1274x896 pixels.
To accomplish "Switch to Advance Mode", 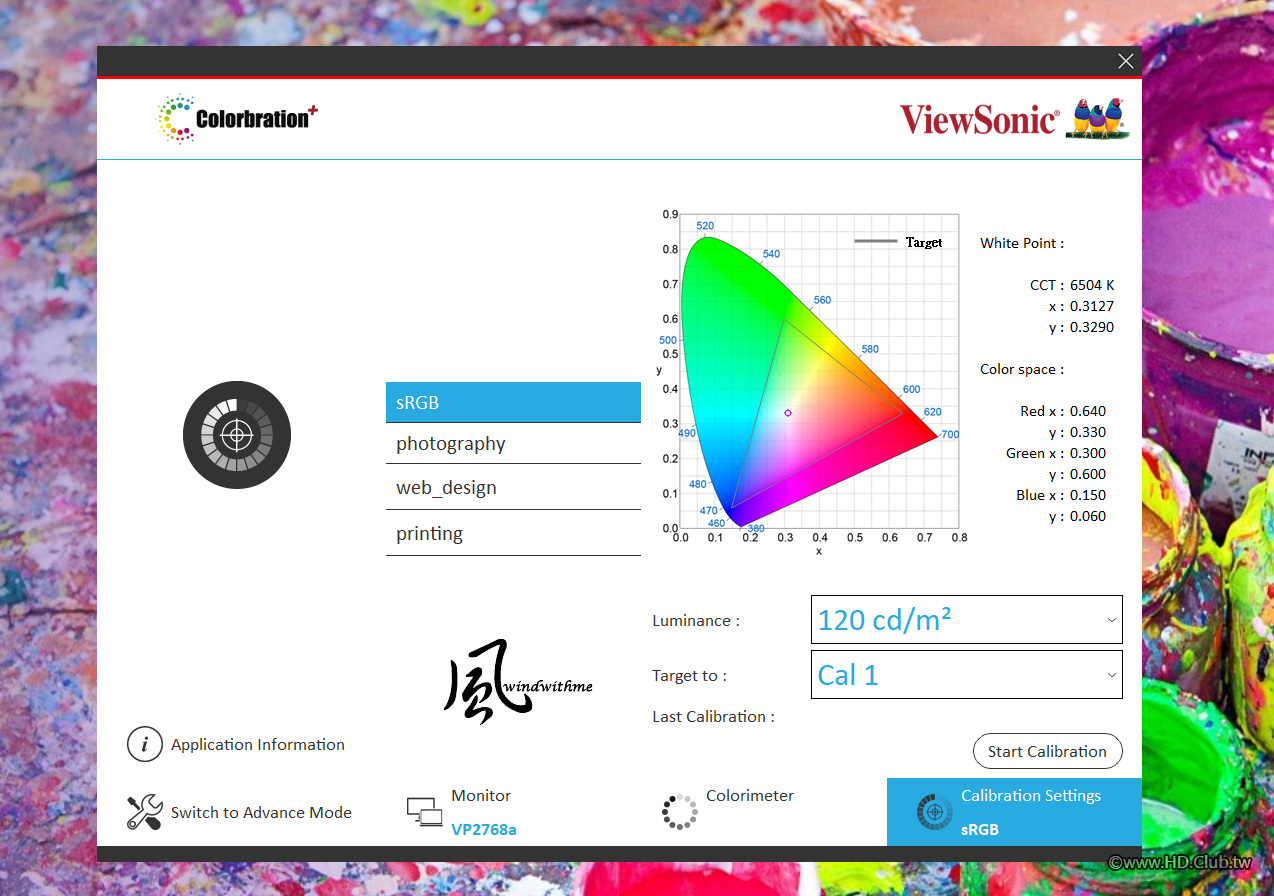I will 261,812.
